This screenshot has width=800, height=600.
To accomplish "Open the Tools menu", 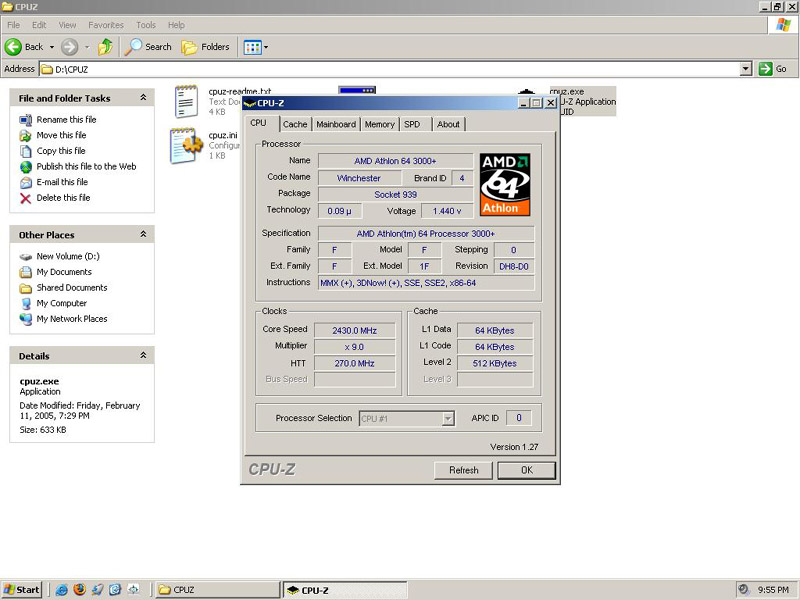I will (145, 25).
